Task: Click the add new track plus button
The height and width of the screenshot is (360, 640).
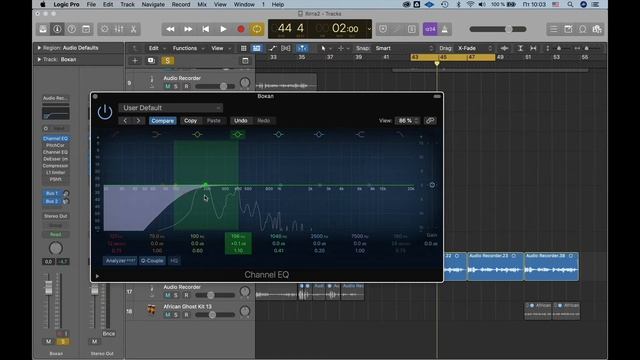Action: 135,61
